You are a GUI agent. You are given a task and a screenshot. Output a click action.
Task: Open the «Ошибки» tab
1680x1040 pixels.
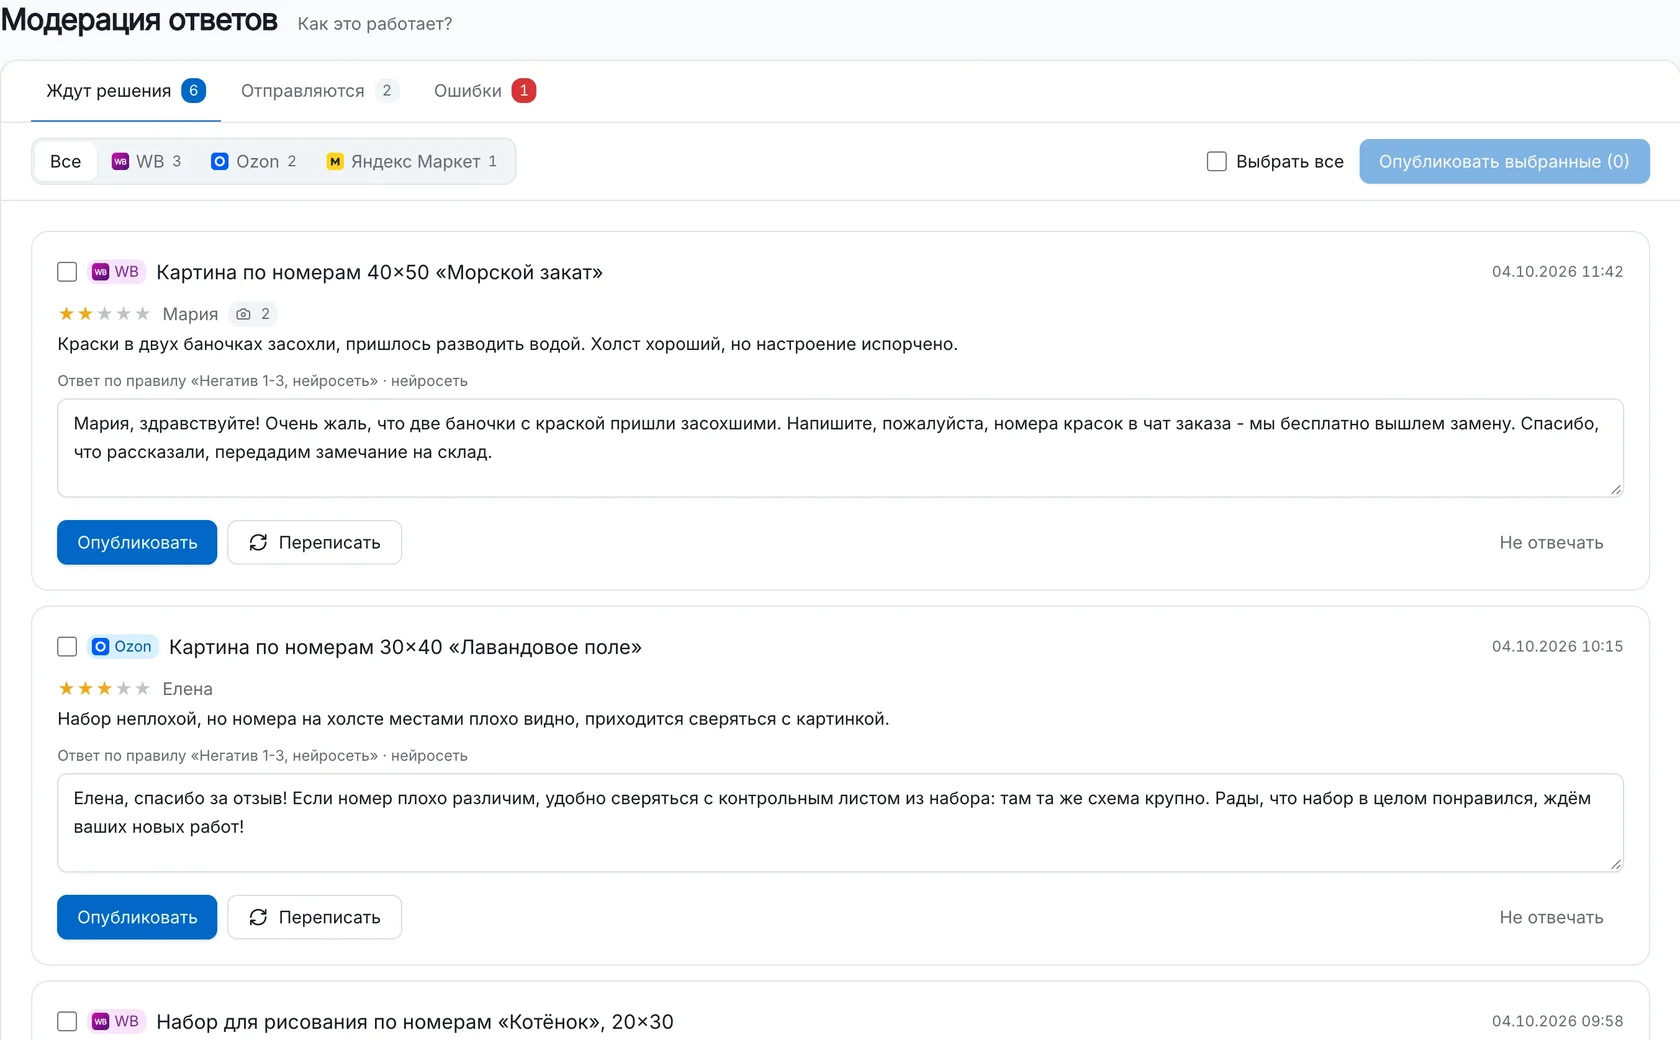[485, 91]
